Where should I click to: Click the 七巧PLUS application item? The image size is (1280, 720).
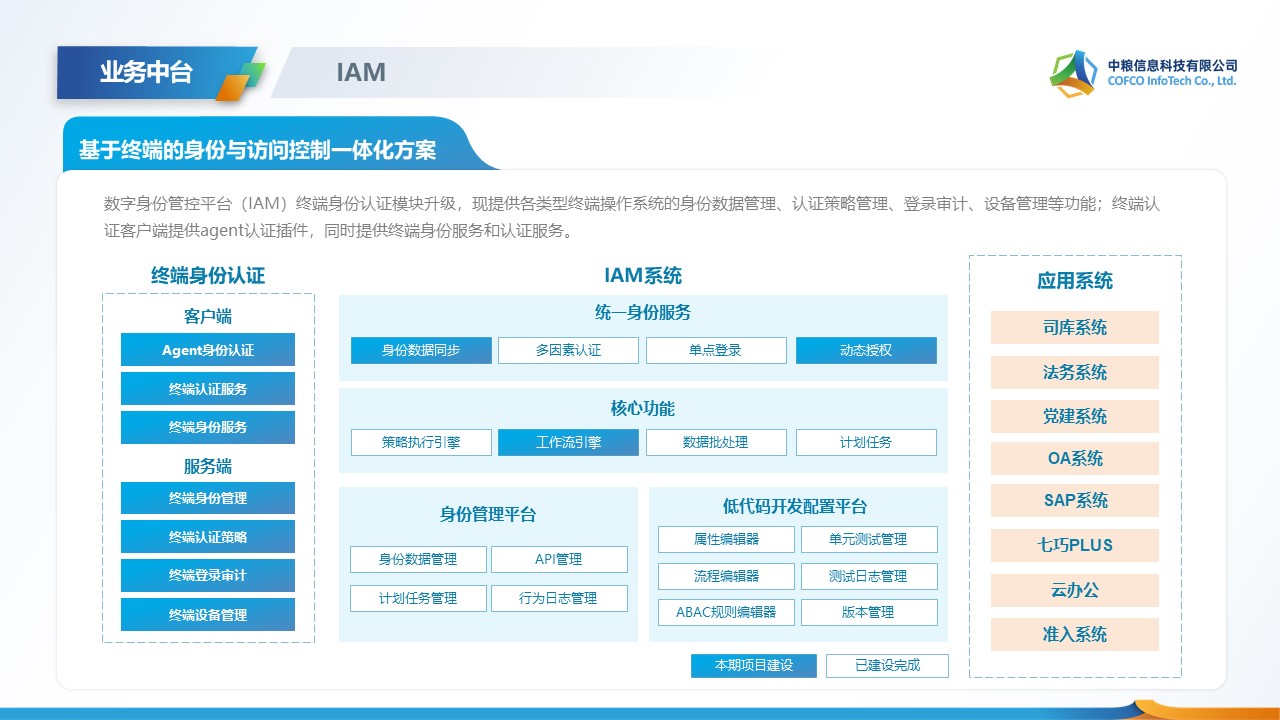pyautogui.click(x=1075, y=546)
